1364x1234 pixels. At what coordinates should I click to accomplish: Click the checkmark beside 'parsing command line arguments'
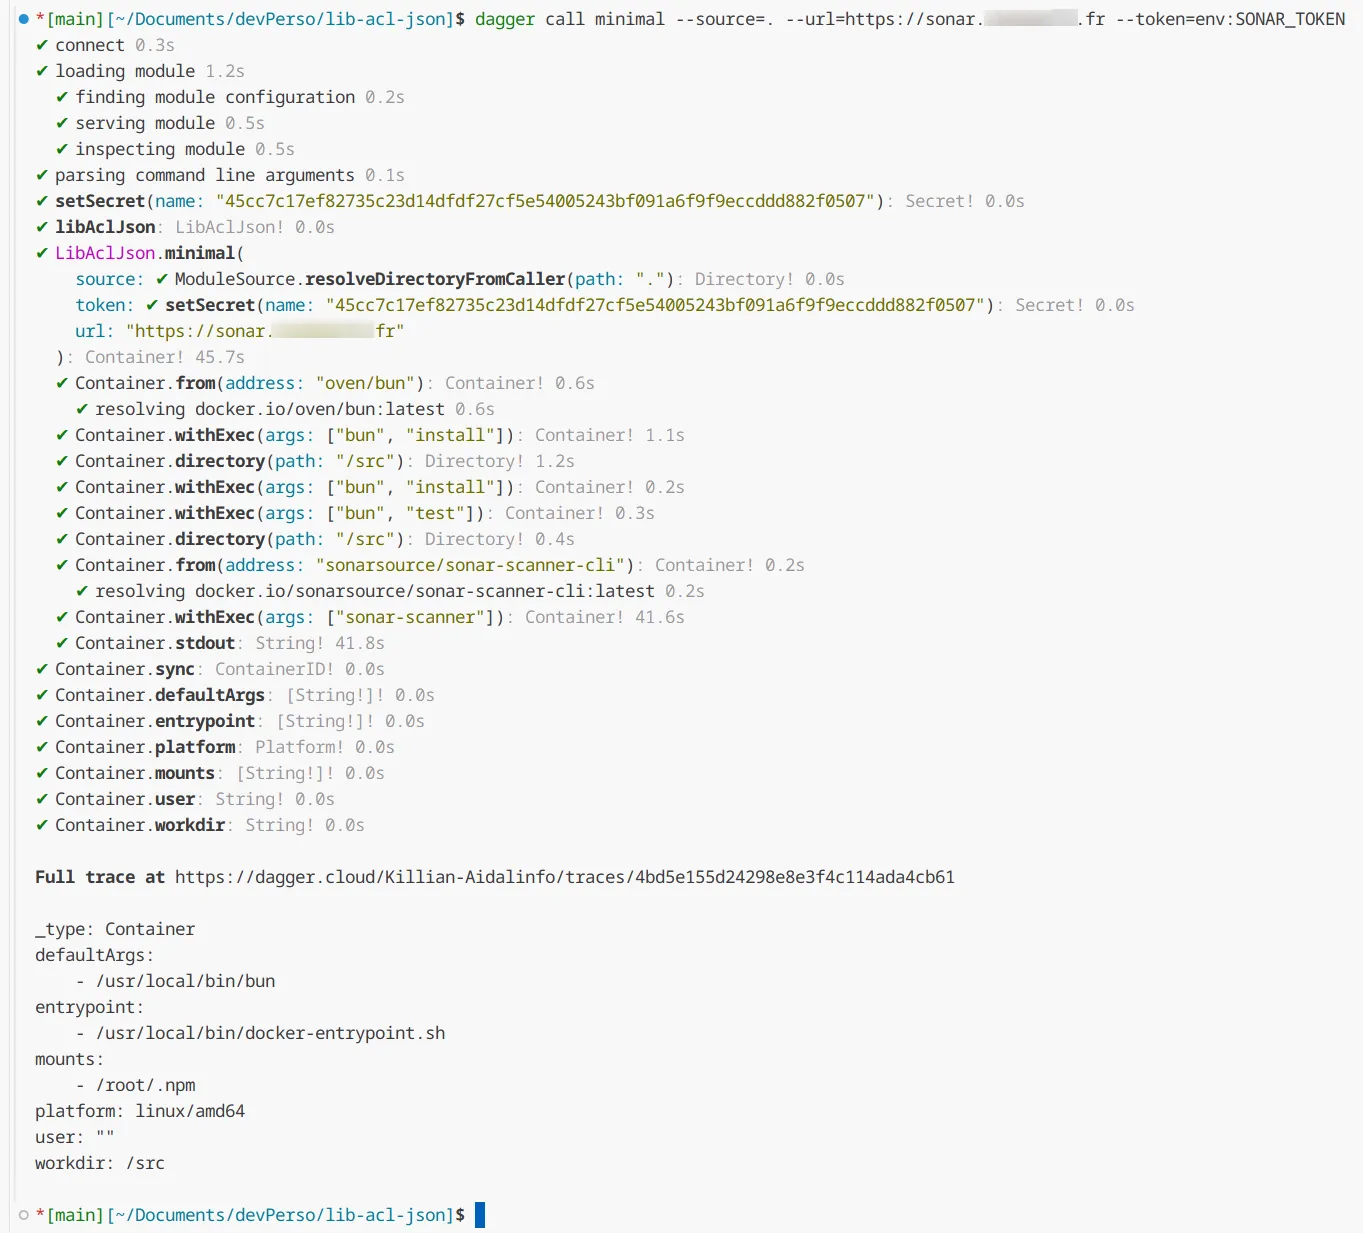(42, 175)
